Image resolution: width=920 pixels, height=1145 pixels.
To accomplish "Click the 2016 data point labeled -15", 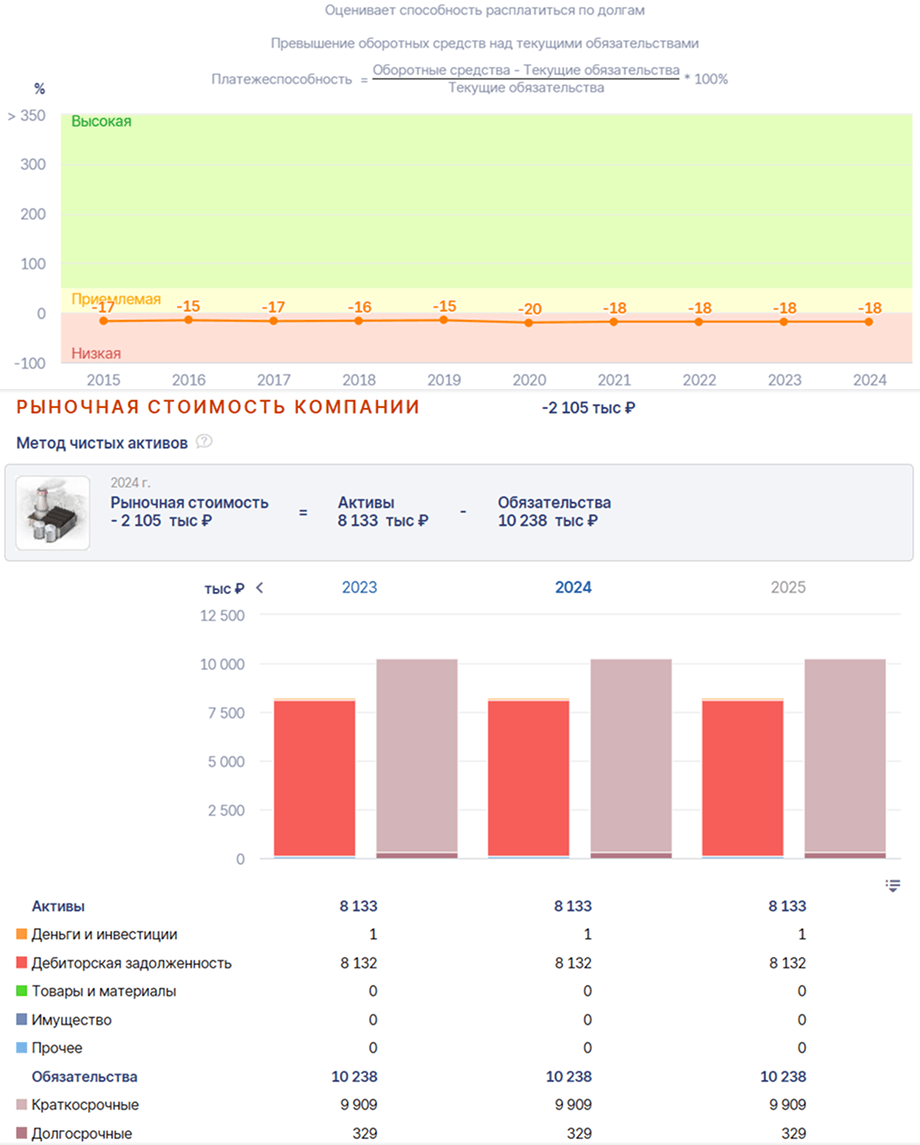I will coord(188,320).
